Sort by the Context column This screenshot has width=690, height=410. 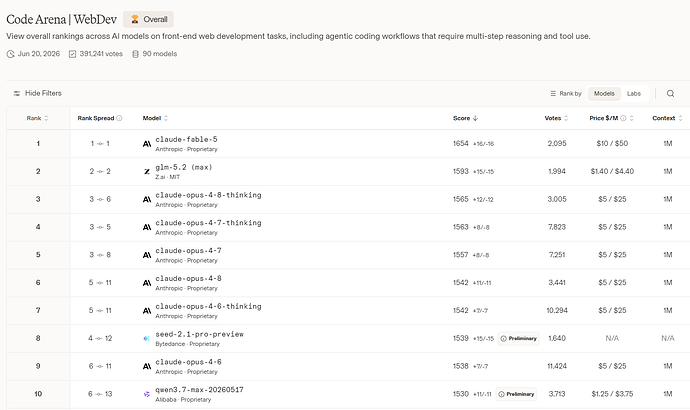(667, 118)
